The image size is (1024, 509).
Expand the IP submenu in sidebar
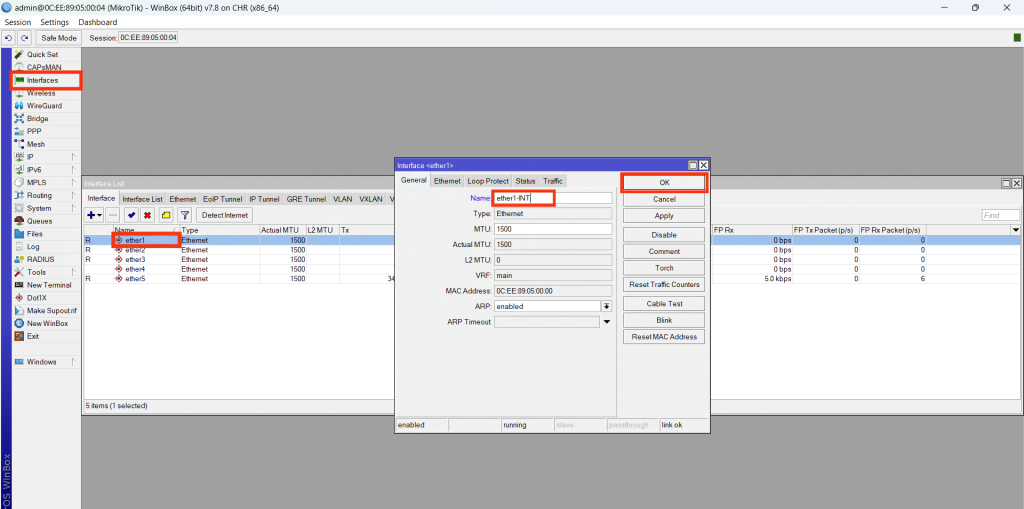(x=30, y=157)
